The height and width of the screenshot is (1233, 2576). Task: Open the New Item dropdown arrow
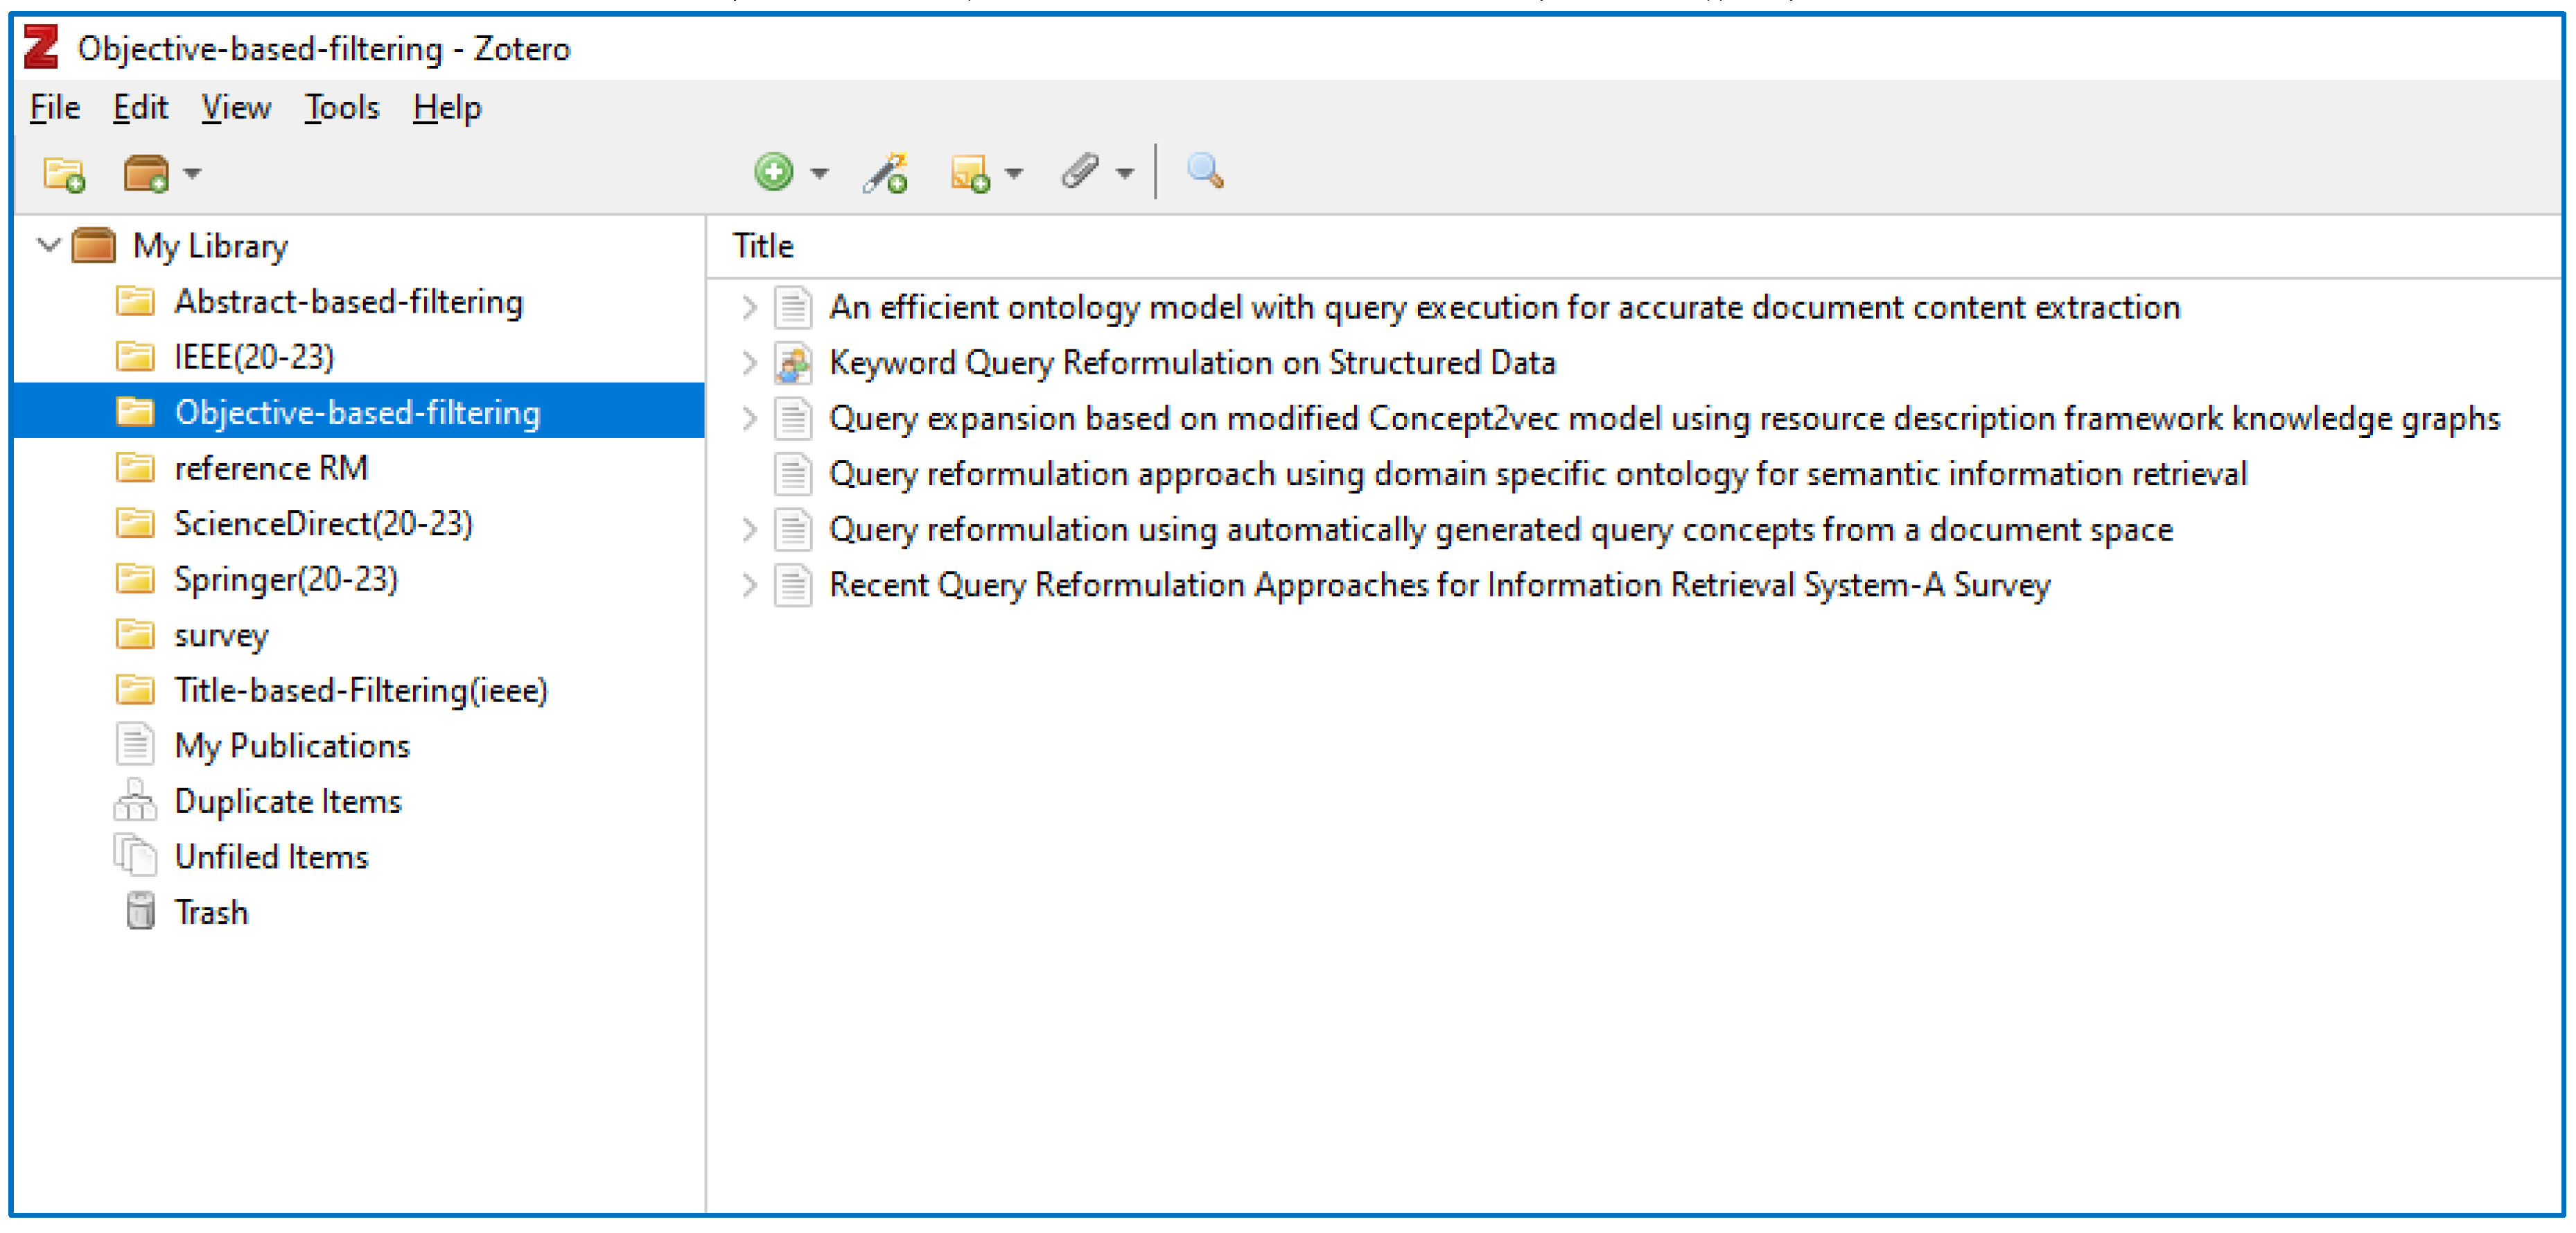[820, 174]
